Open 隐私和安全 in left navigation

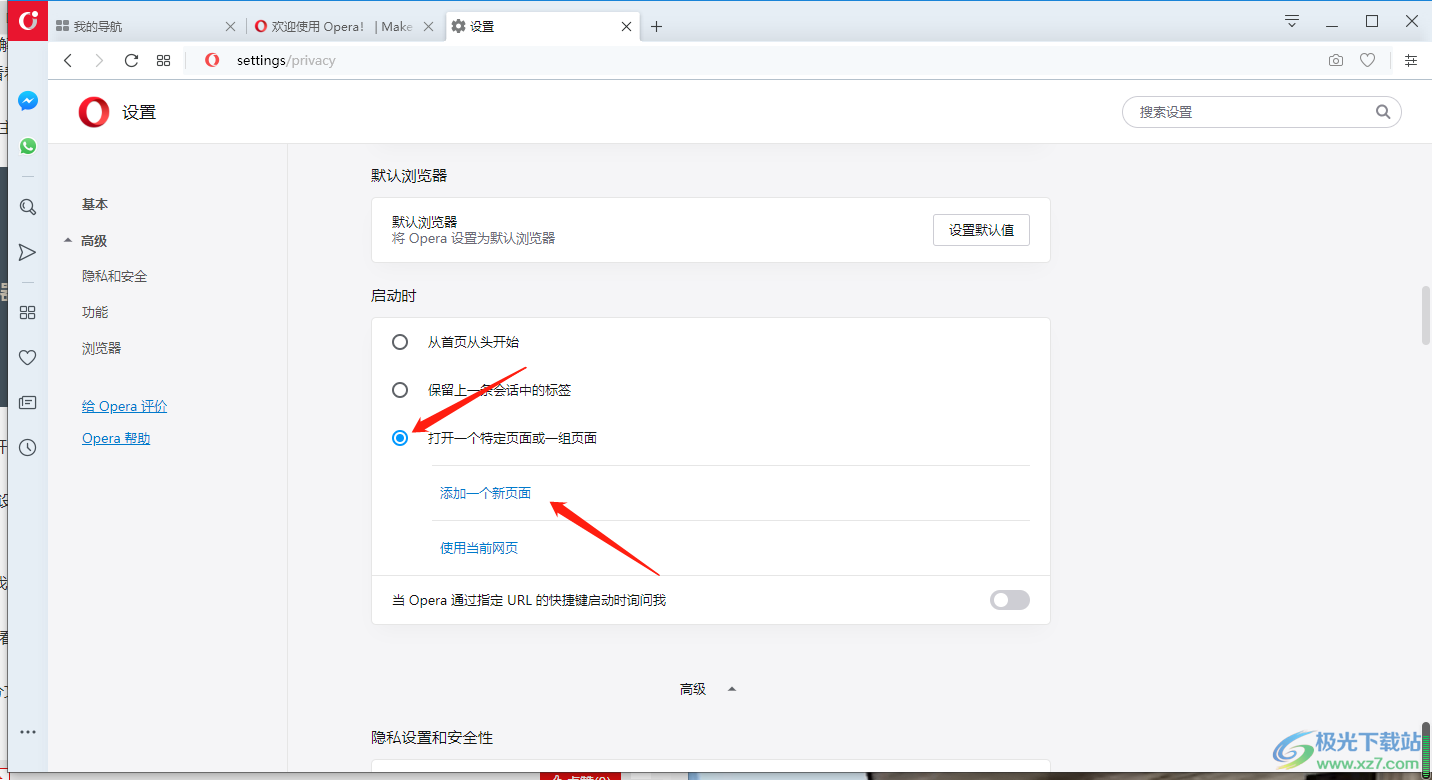coord(115,276)
